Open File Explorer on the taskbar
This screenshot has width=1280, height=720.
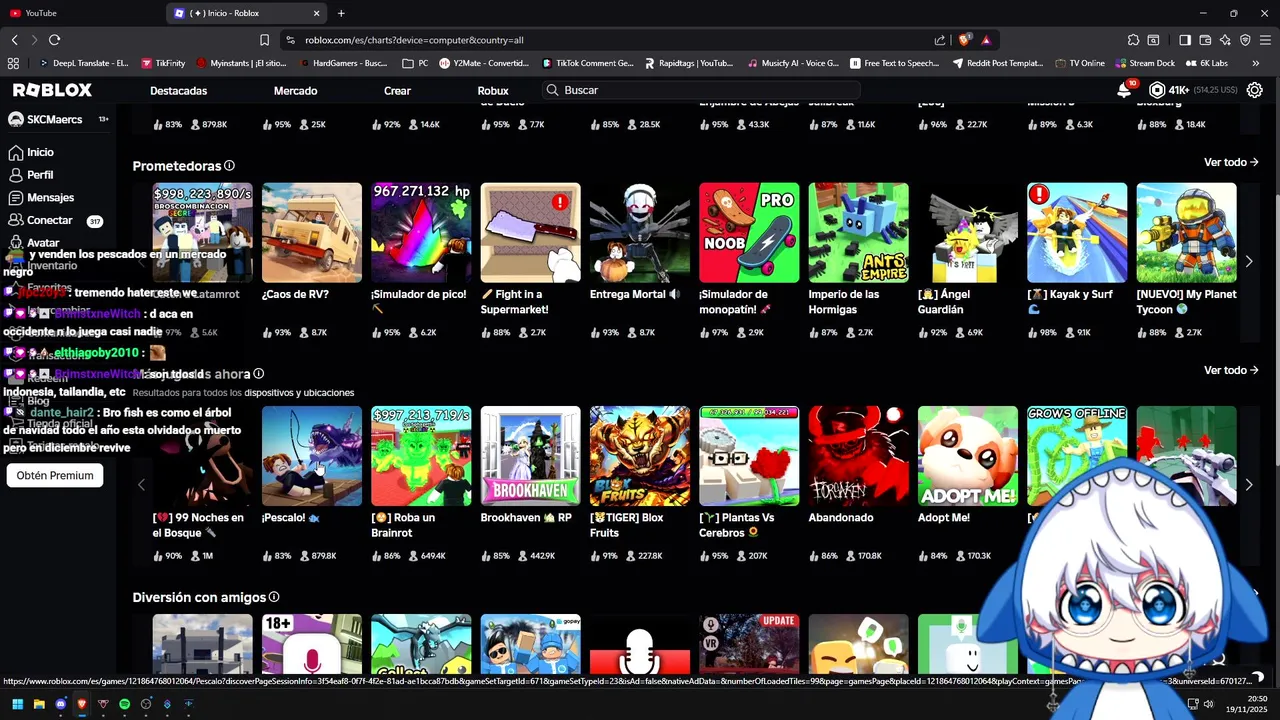point(39,704)
